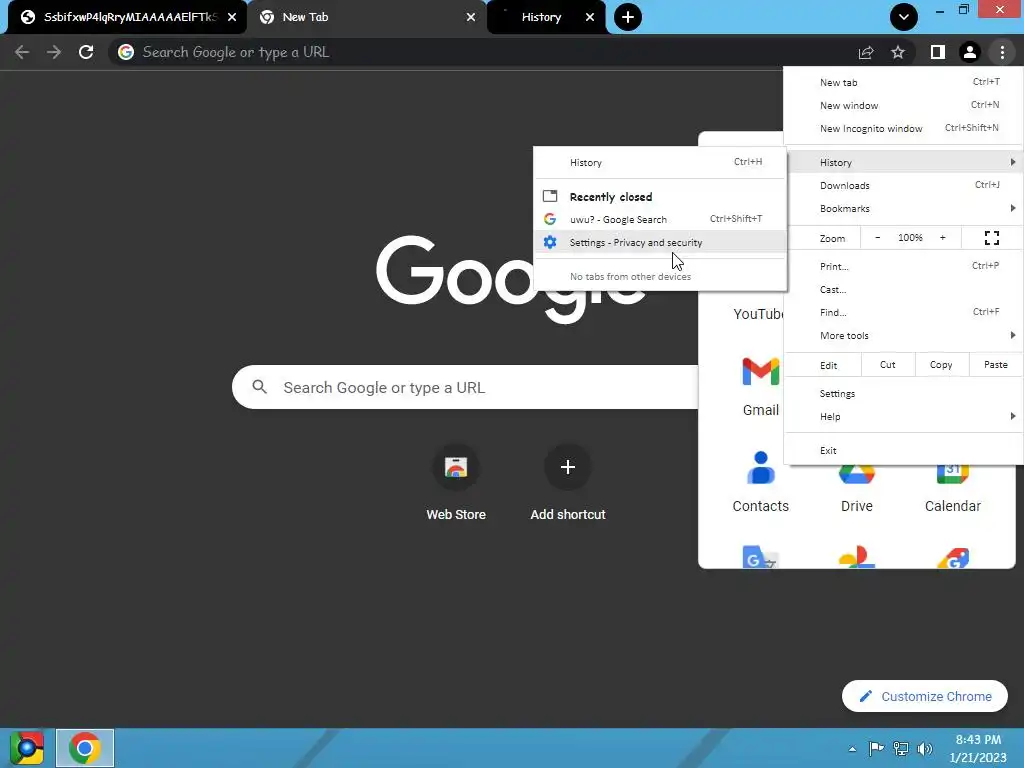The height and width of the screenshot is (768, 1024).
Task: Click Copy in the Edit row
Action: (940, 365)
